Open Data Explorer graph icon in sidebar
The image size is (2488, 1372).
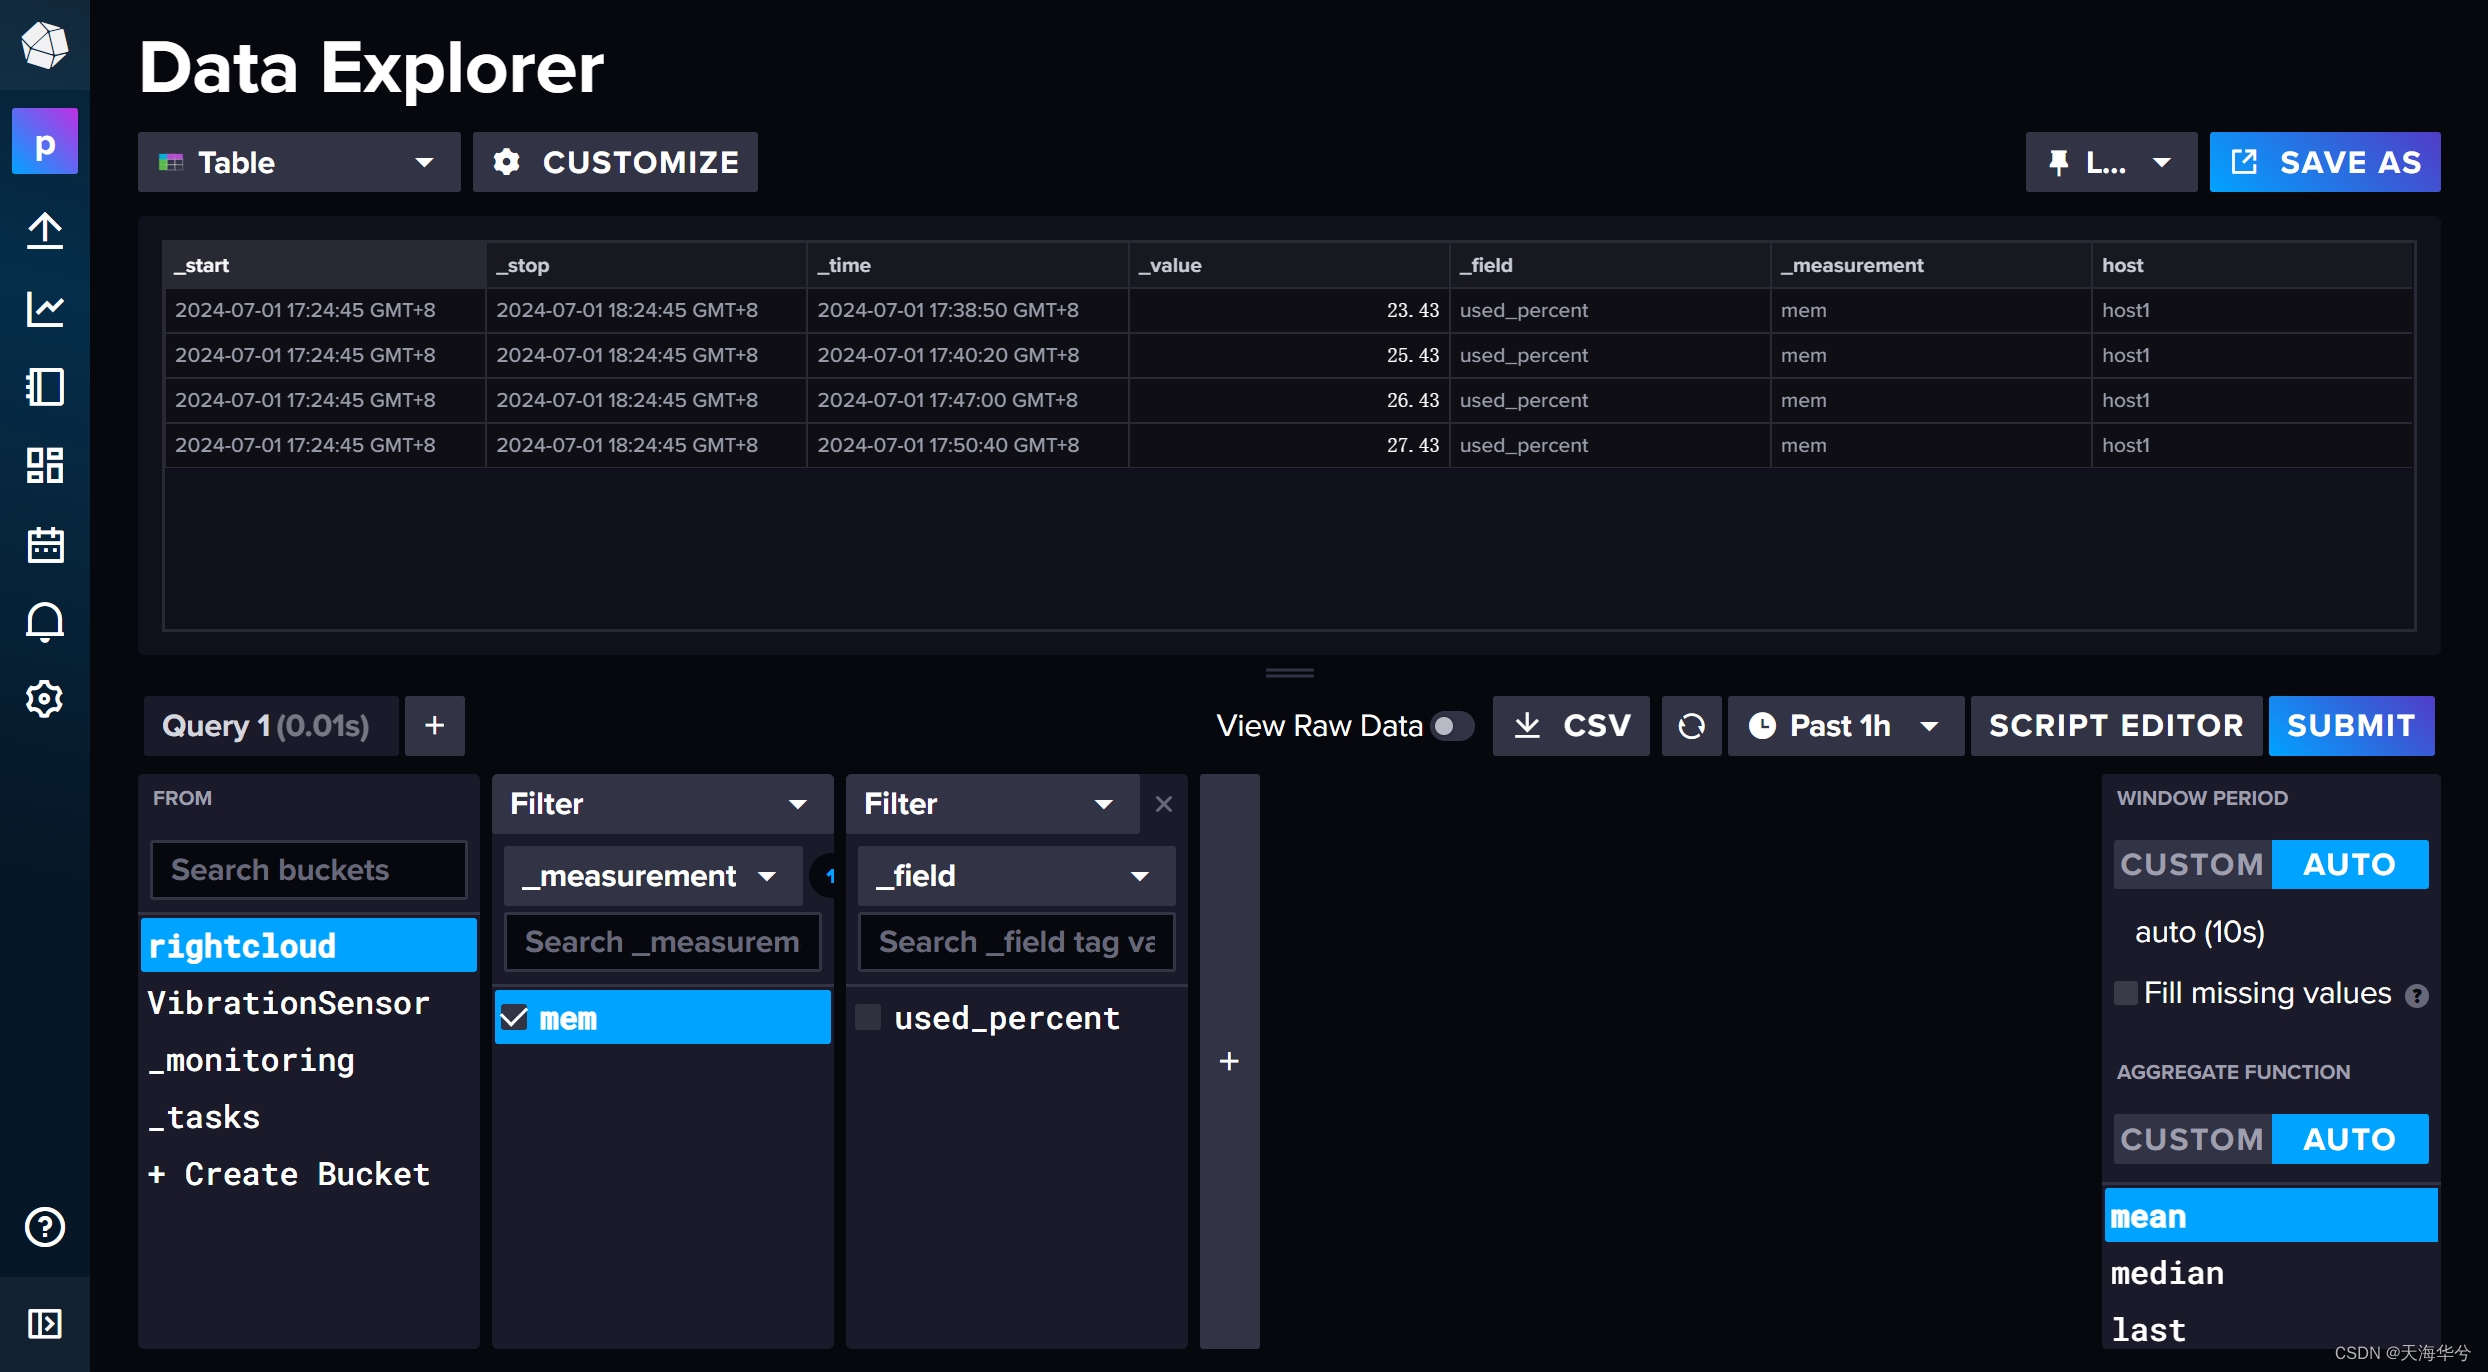pyautogui.click(x=44, y=309)
